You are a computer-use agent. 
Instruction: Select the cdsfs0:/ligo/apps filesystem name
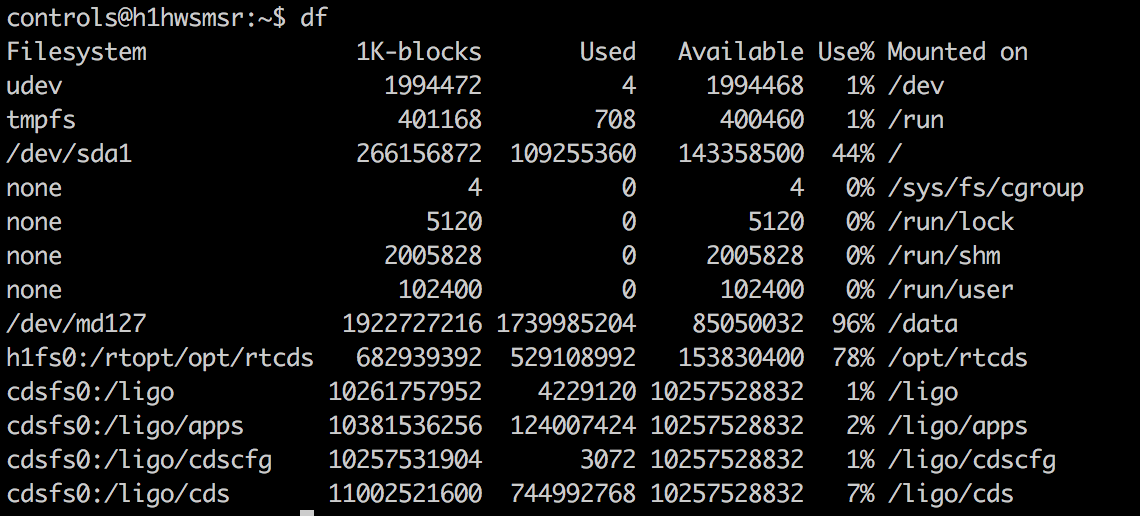125,426
